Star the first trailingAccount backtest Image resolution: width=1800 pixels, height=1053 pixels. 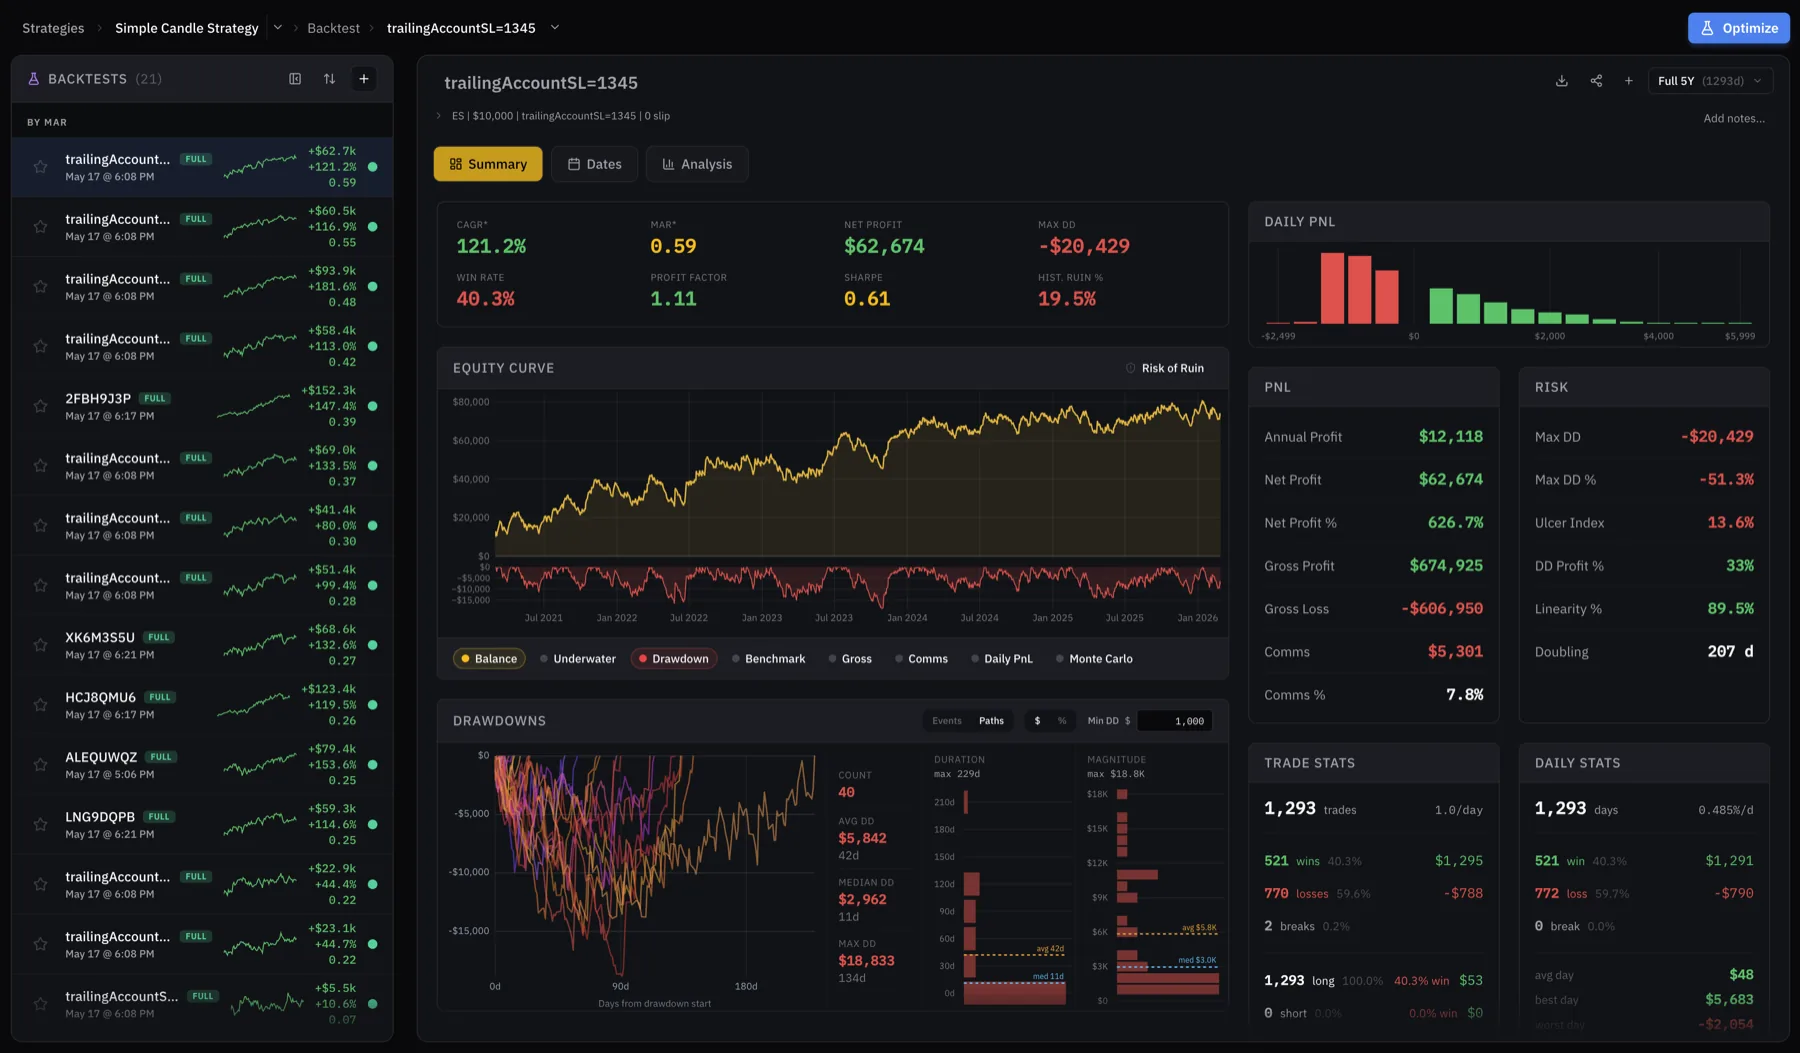pos(40,167)
